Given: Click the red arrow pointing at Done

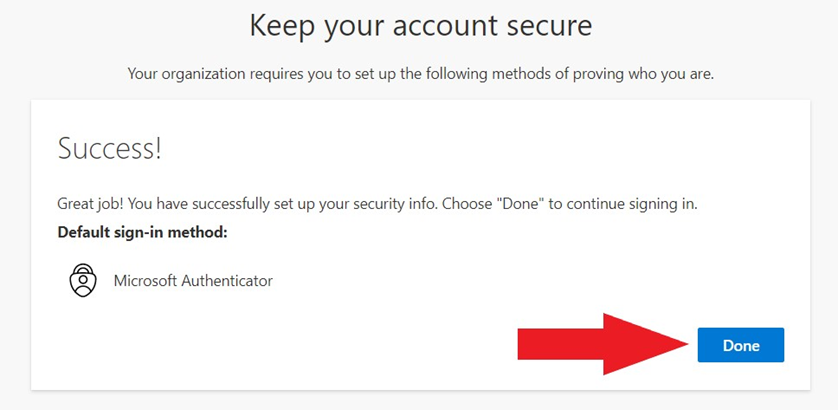Looking at the screenshot, I should coord(603,345).
